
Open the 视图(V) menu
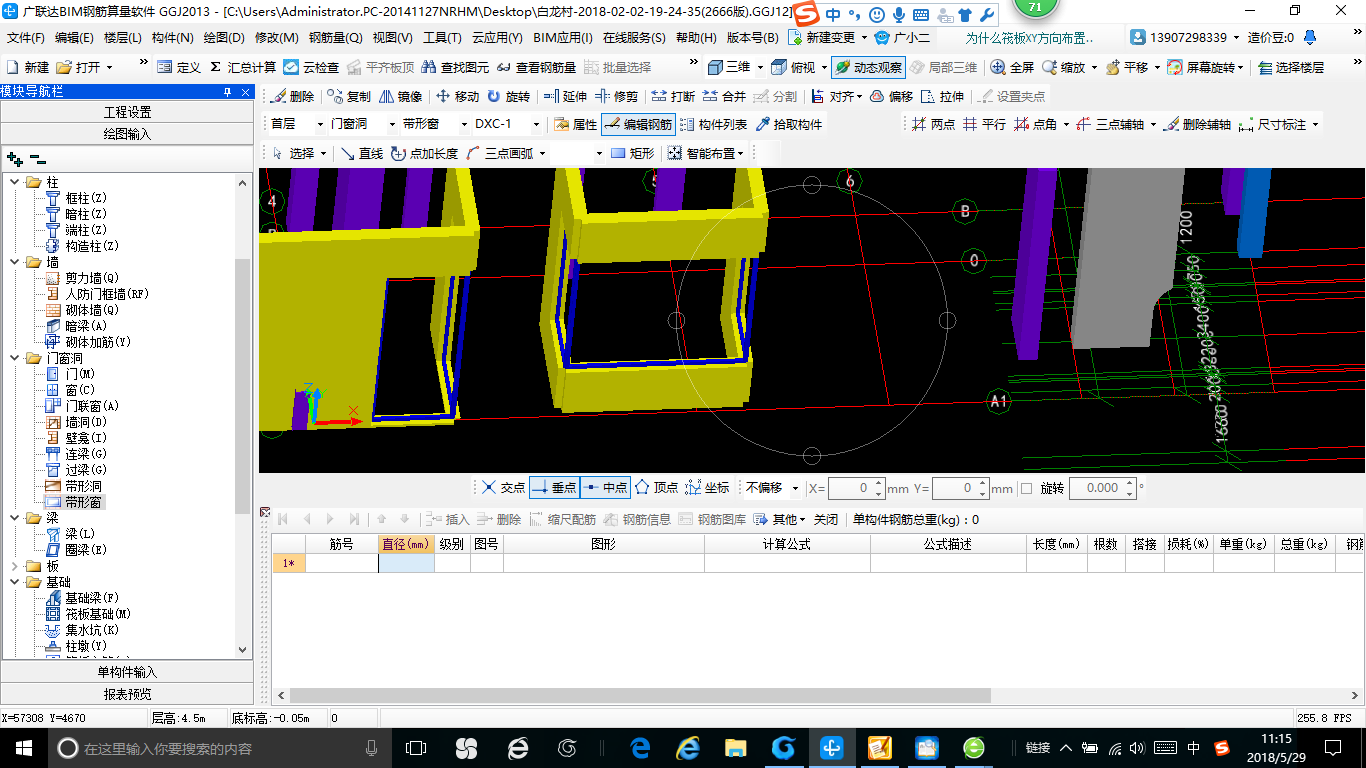[392, 38]
